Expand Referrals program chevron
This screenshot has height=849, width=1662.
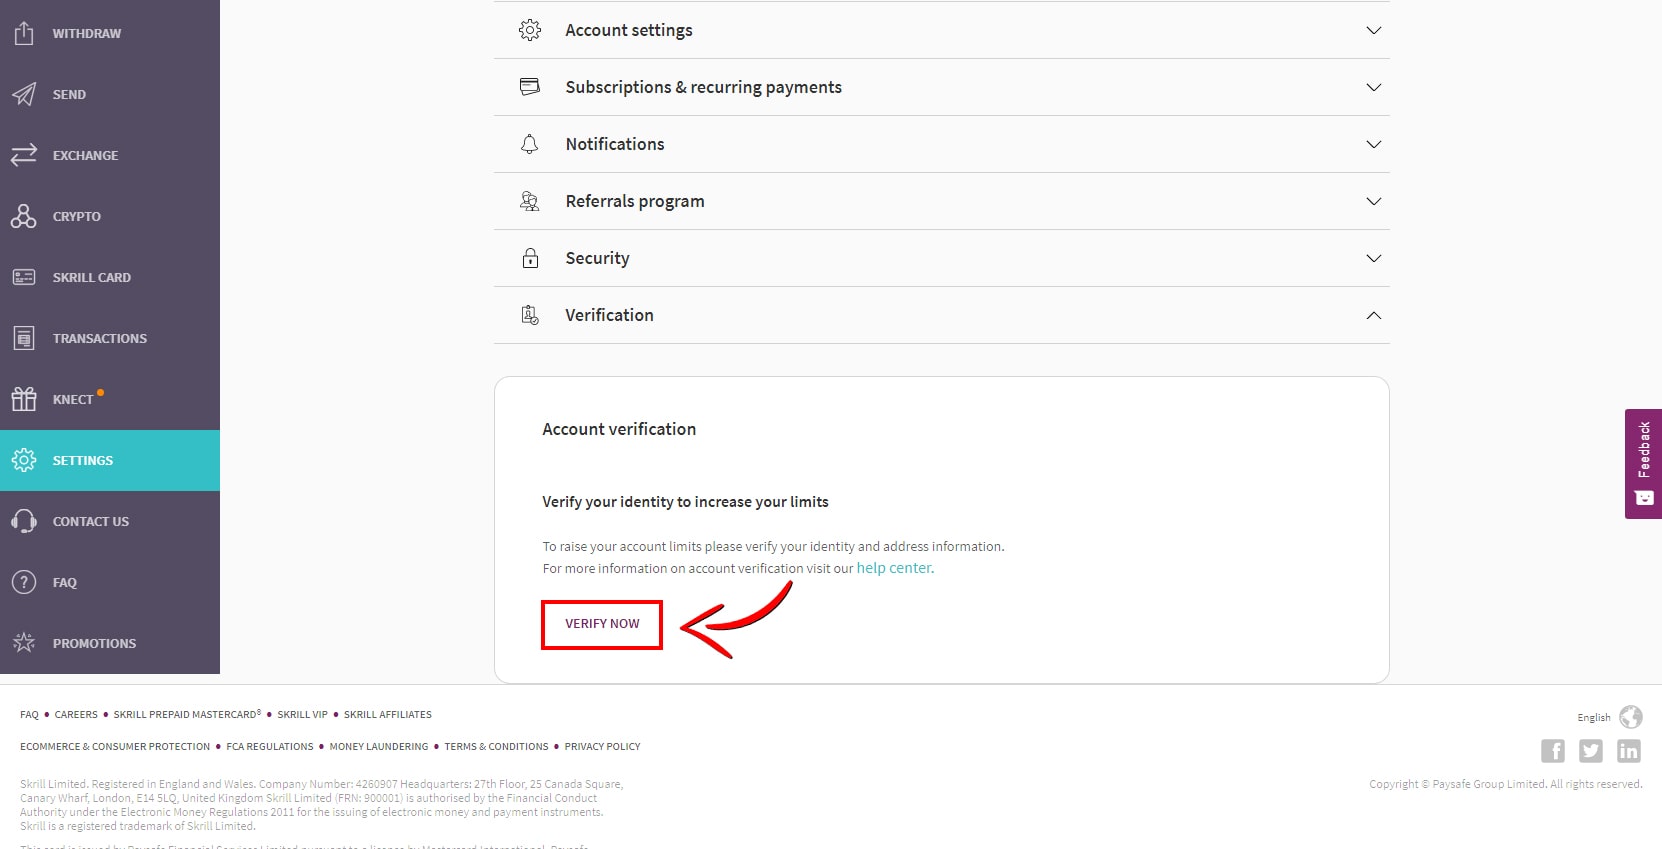[x=1374, y=201]
